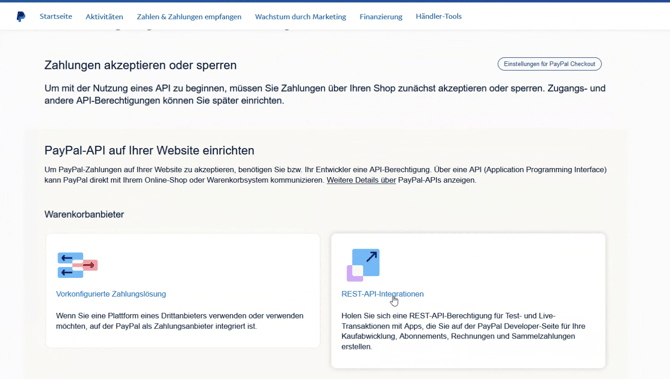Open the Finanzierung menu item
The width and height of the screenshot is (670, 379).
[381, 17]
